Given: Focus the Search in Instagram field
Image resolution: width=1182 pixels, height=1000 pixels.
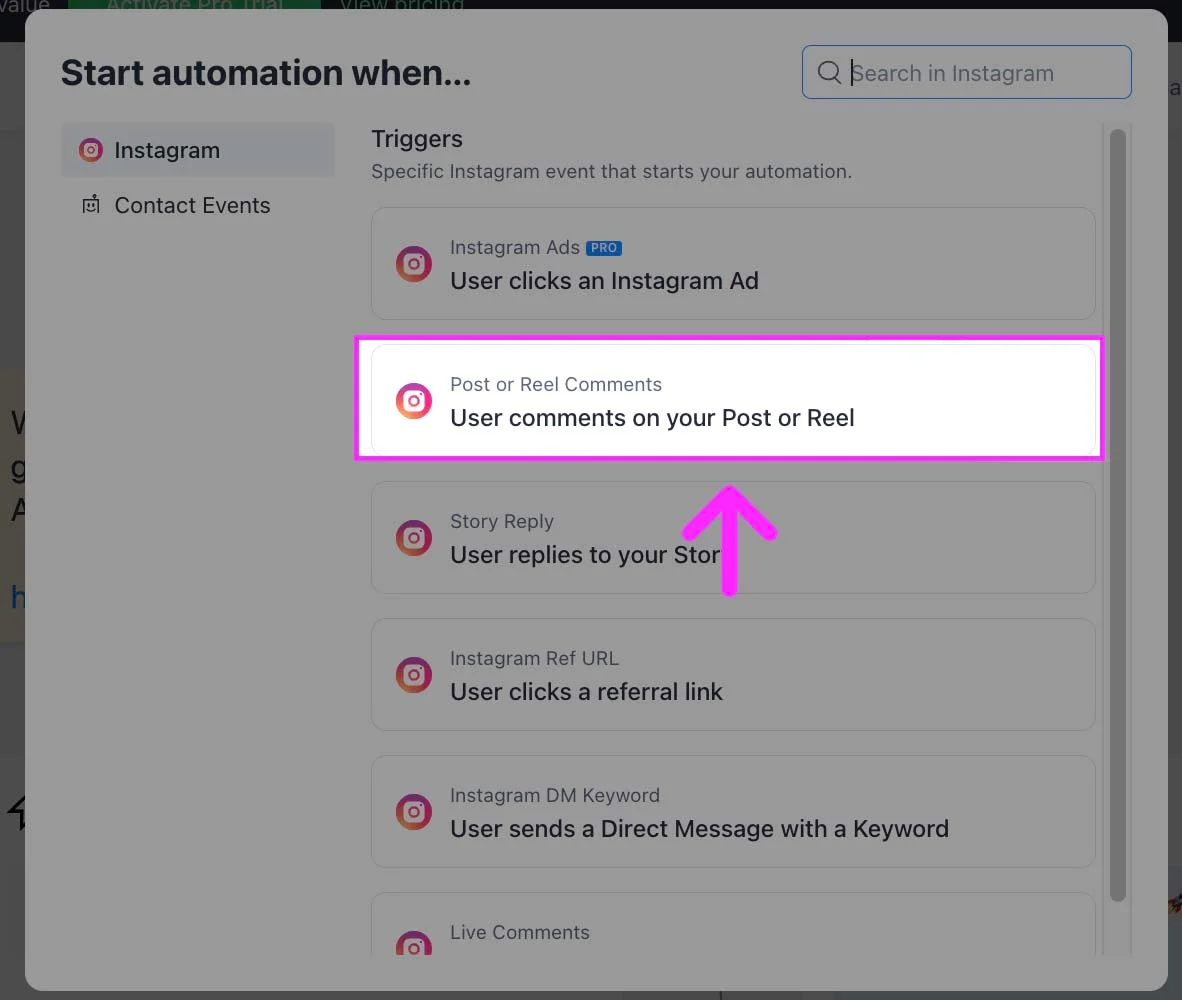Looking at the screenshot, I should coord(966,72).
